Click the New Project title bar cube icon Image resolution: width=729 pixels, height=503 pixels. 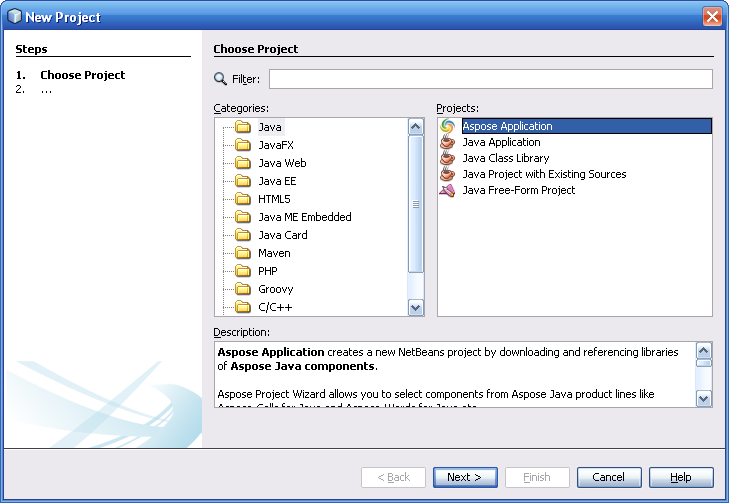point(14,16)
